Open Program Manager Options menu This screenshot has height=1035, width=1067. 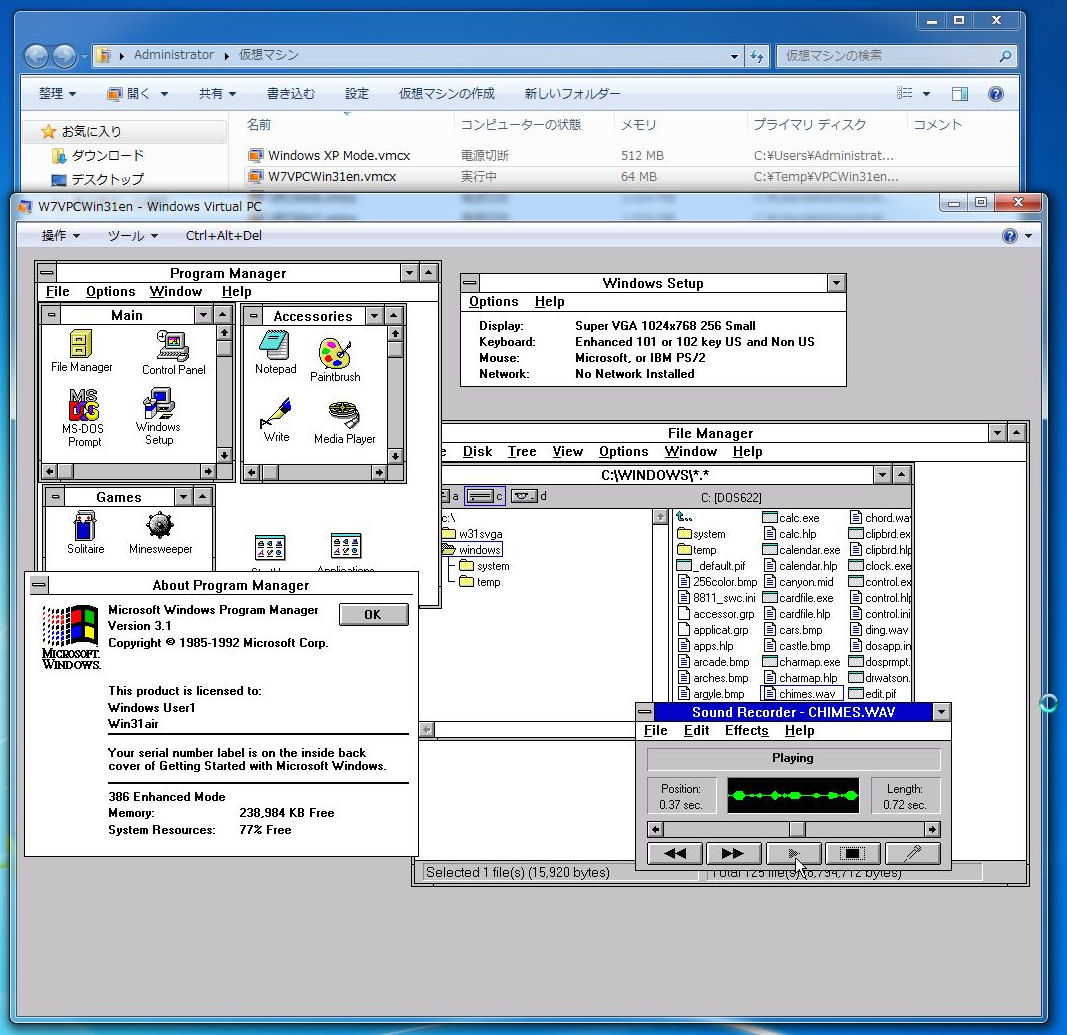click(111, 292)
